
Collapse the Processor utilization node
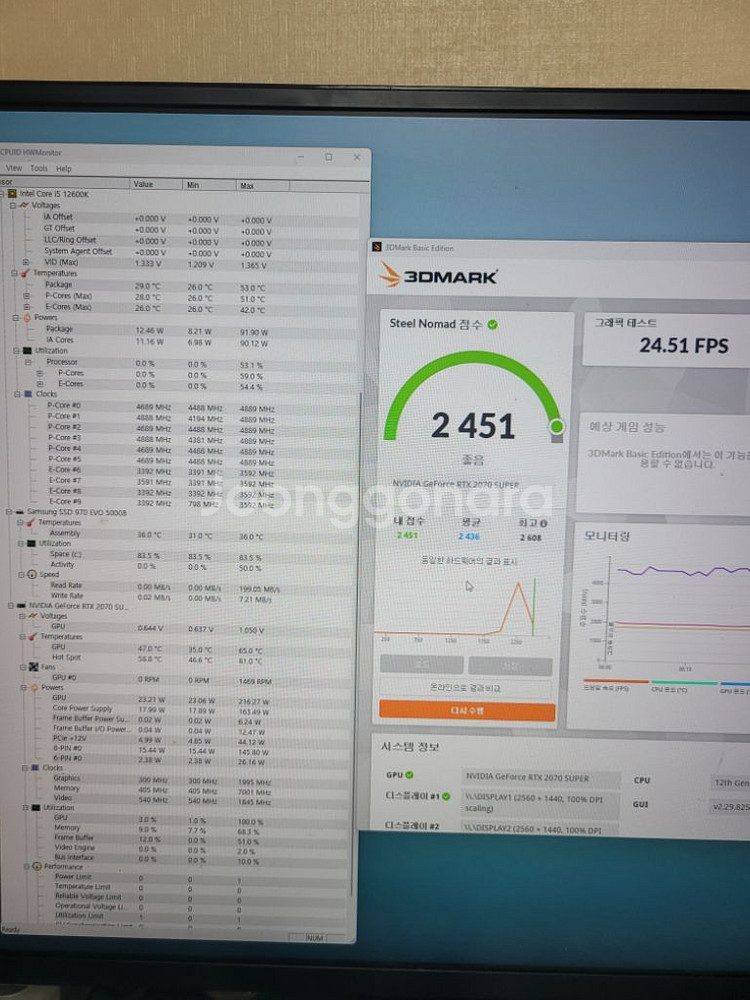click(x=28, y=362)
